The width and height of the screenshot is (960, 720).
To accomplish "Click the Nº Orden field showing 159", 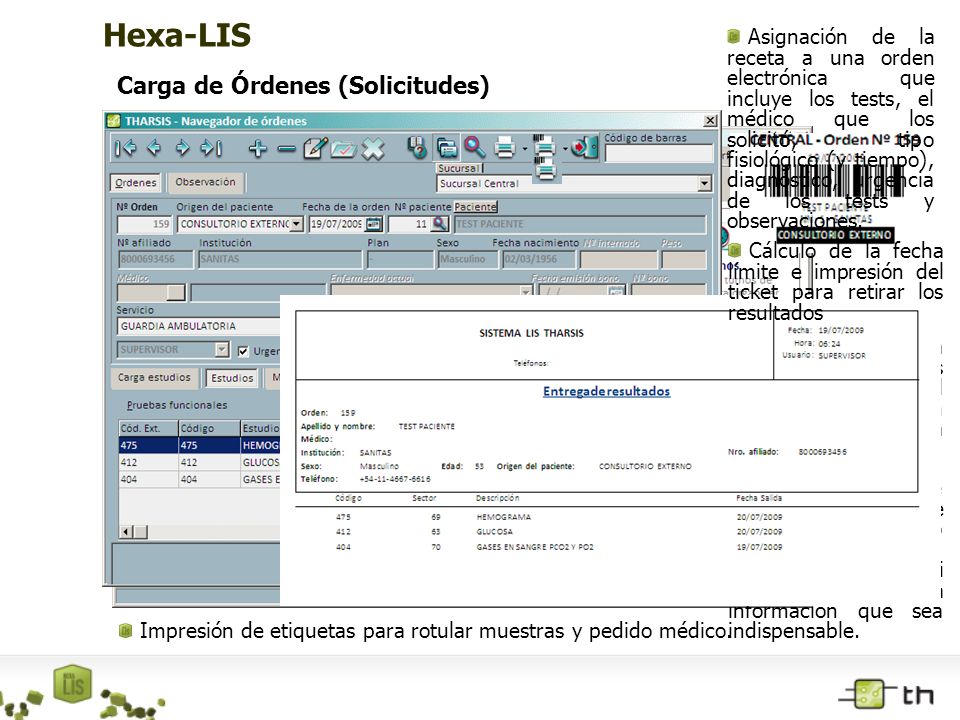I will point(144,224).
